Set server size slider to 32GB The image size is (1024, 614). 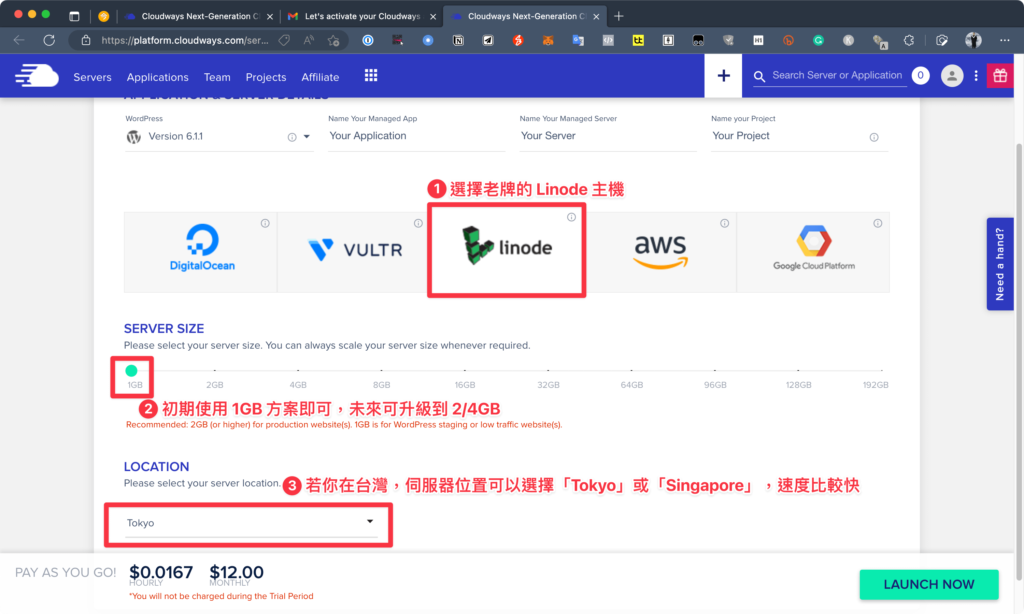click(x=548, y=371)
